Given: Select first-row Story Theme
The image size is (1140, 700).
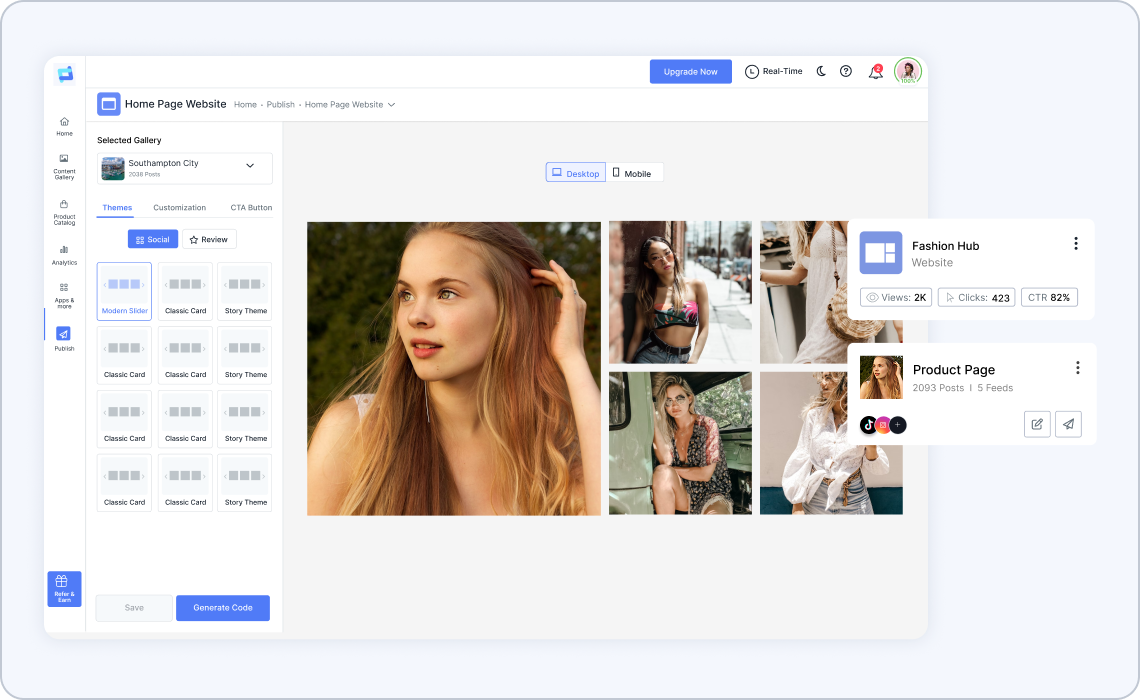Looking at the screenshot, I should pos(245,291).
